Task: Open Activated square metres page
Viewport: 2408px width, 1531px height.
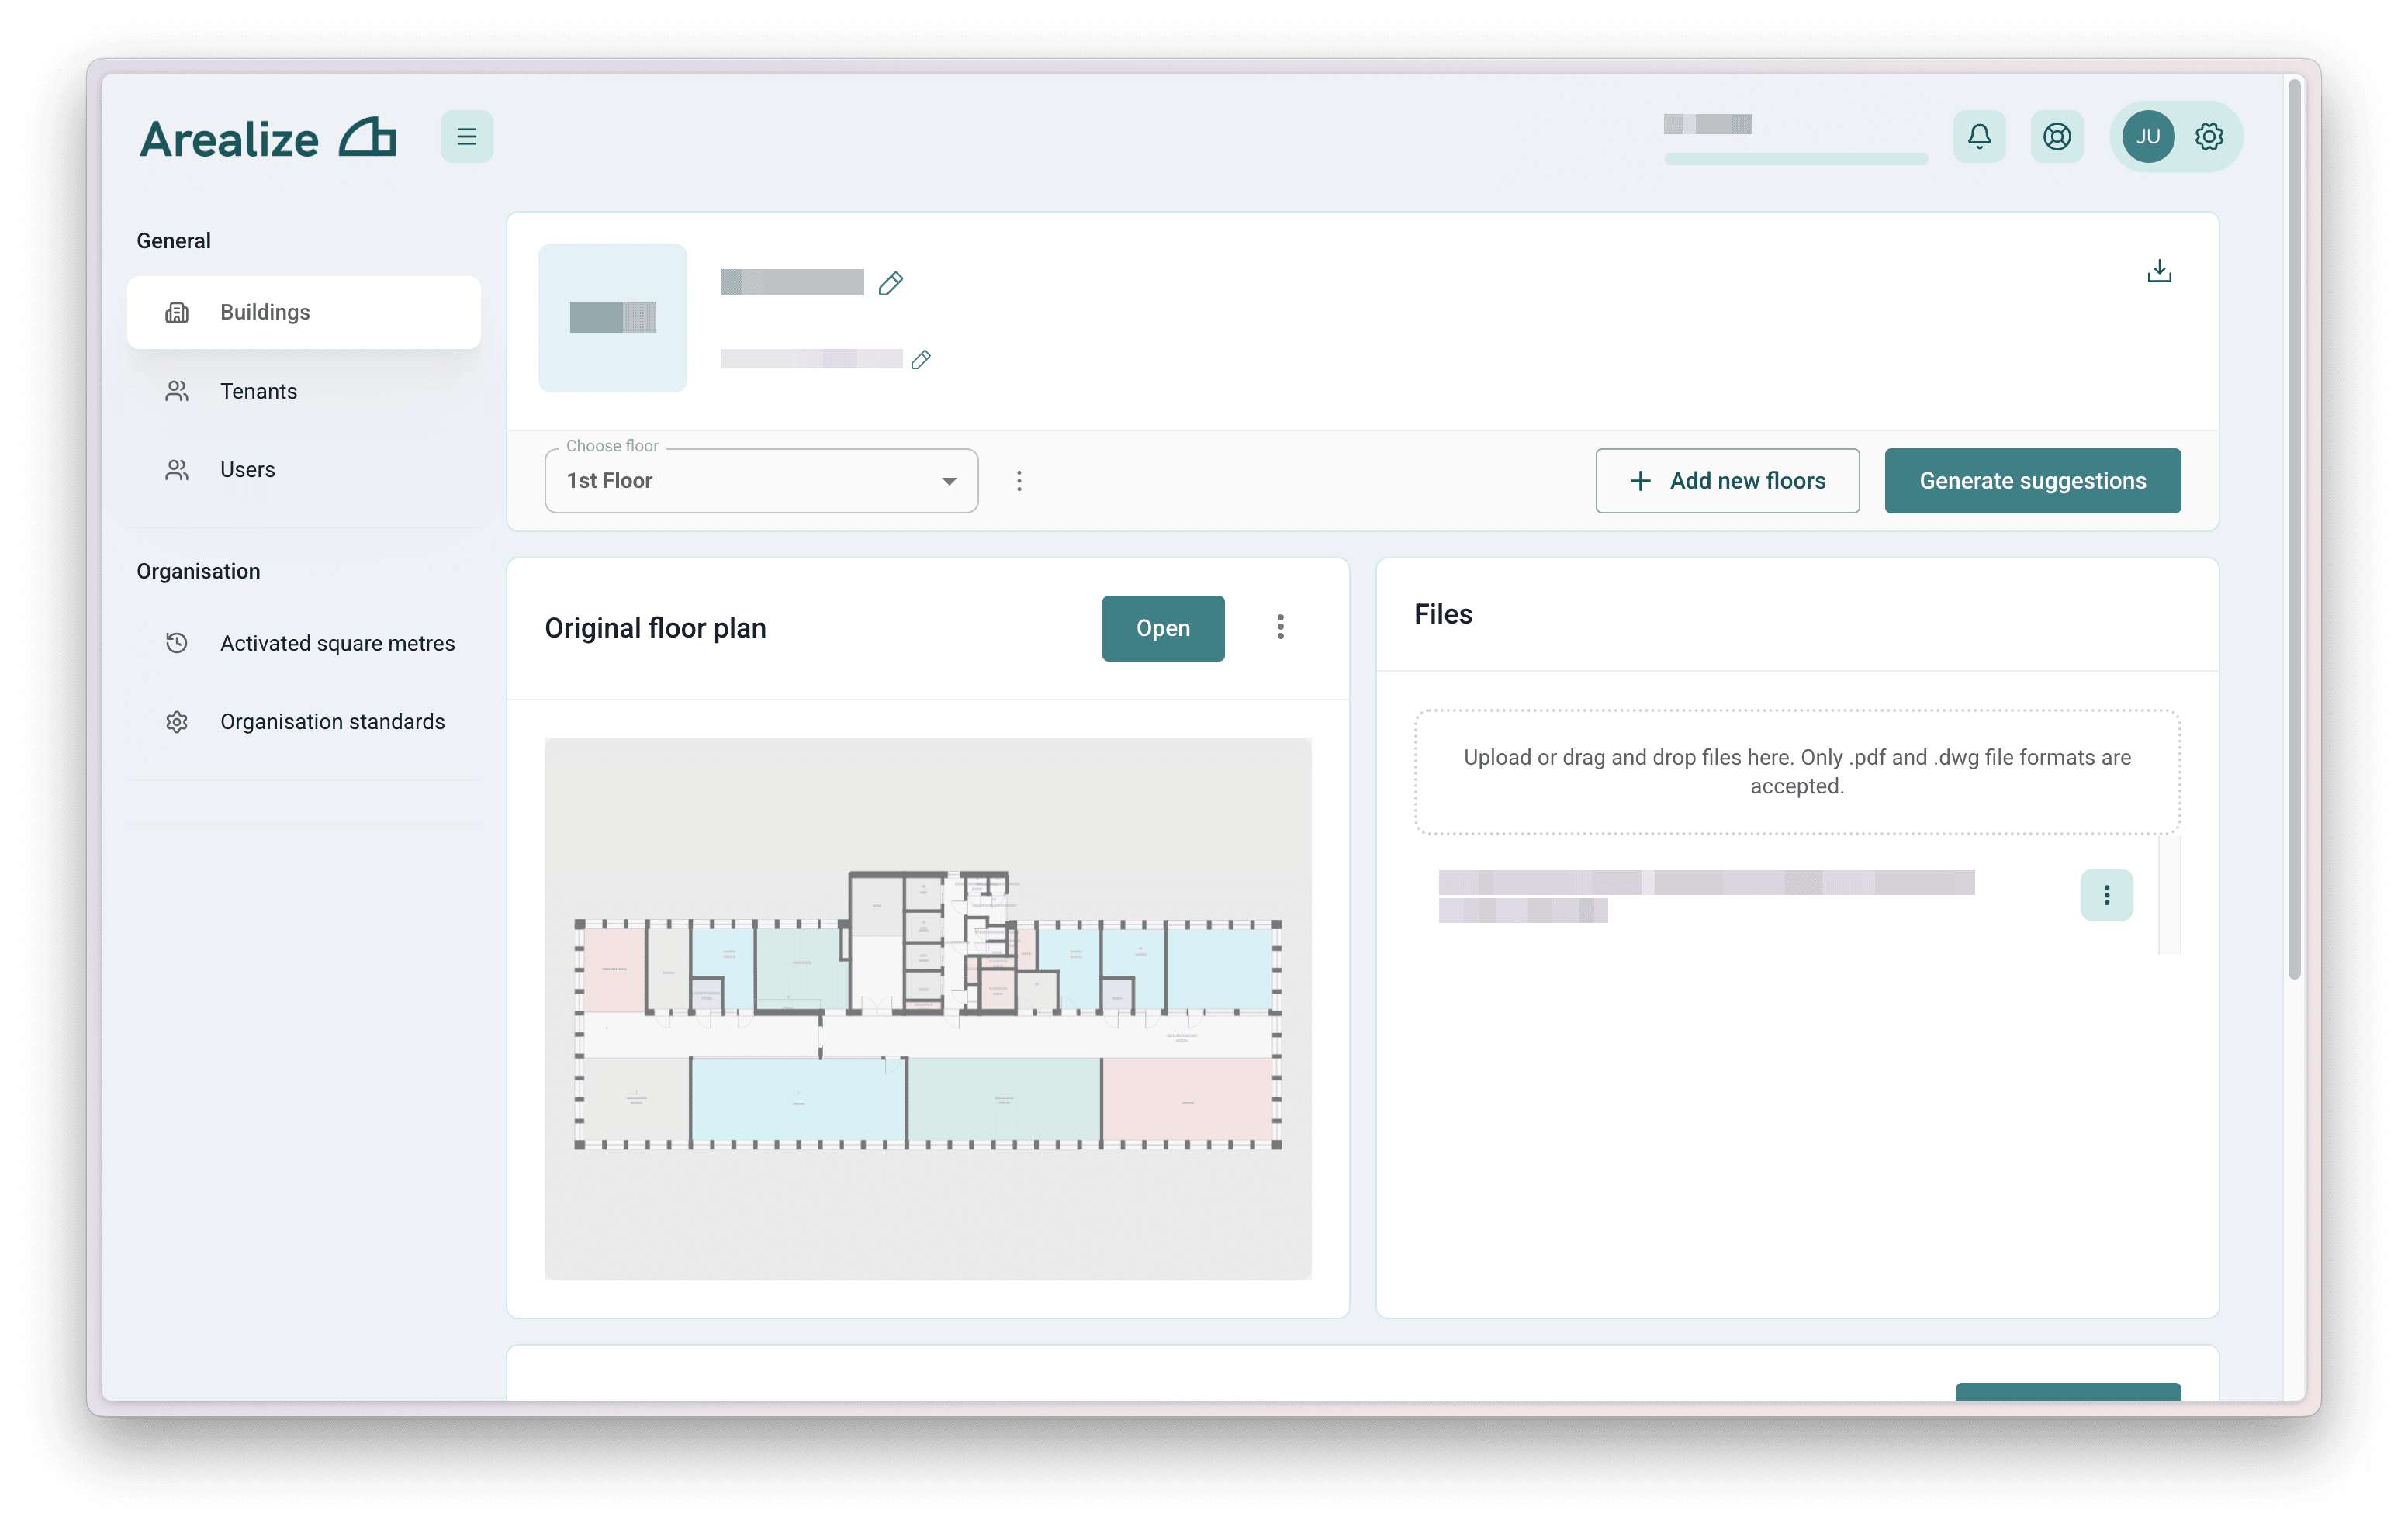Action: point(303,643)
